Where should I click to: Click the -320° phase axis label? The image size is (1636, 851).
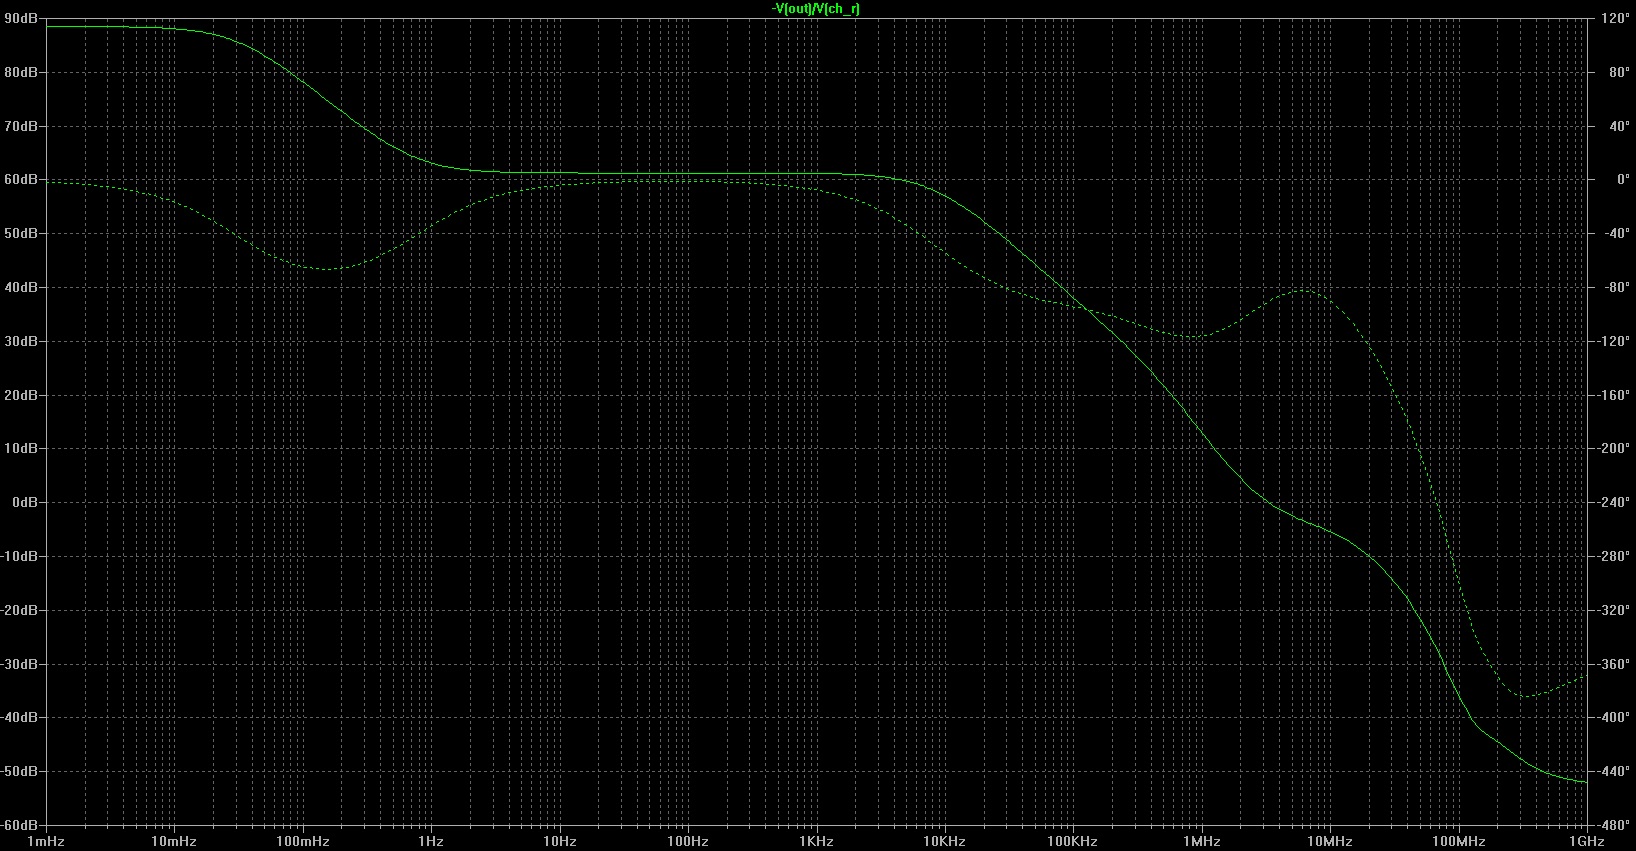coord(1613,610)
